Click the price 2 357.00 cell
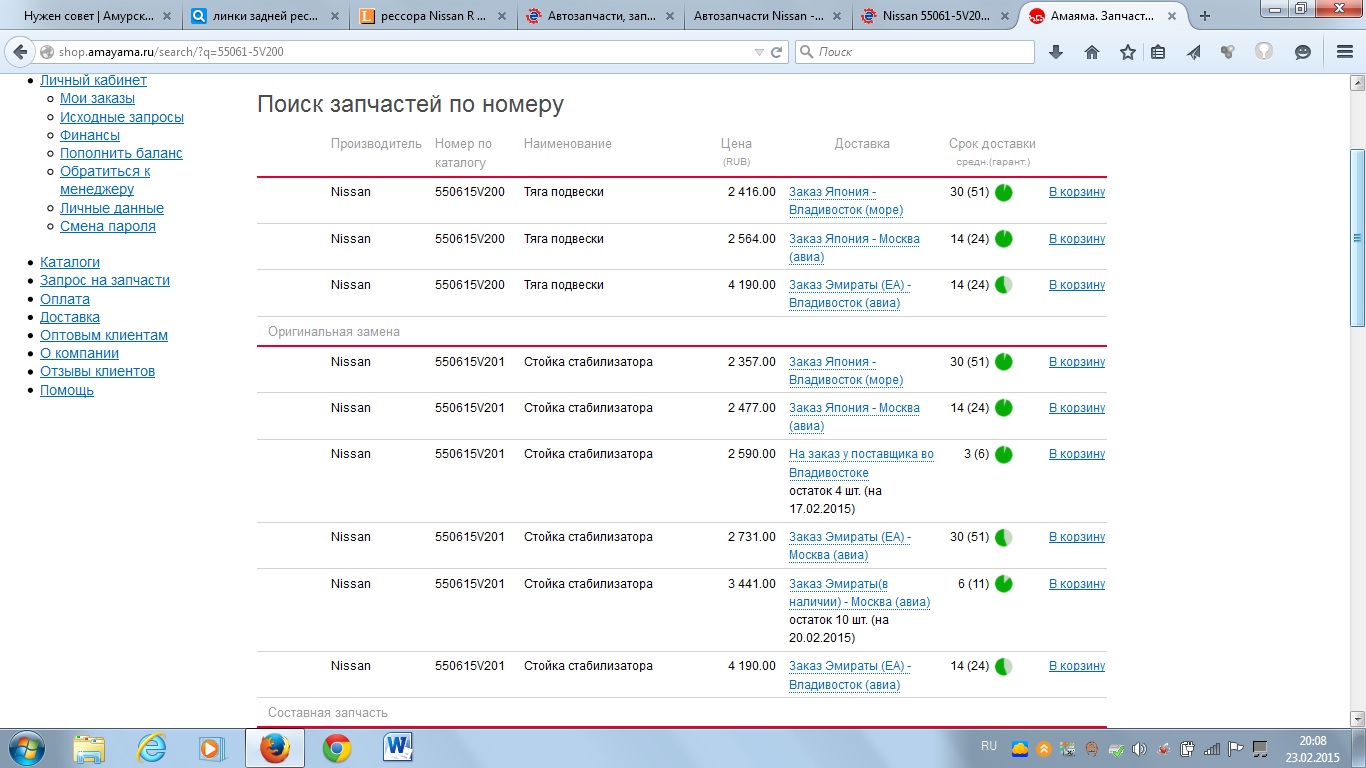 tap(751, 362)
